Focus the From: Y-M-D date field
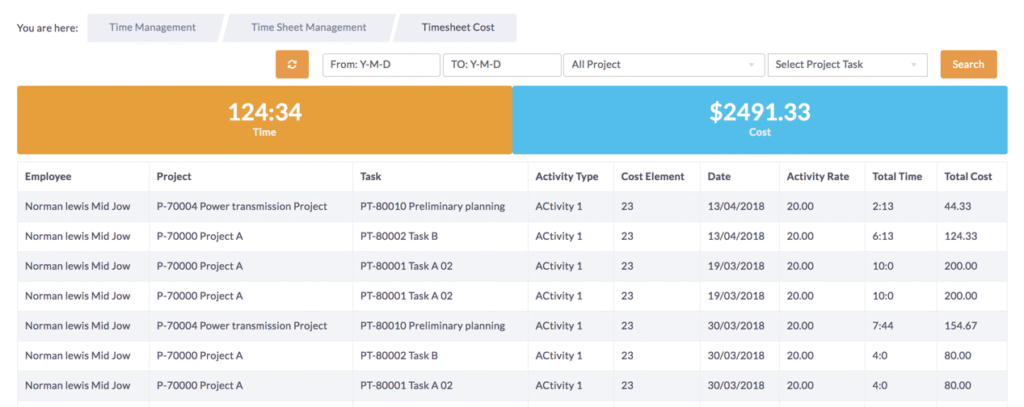Viewport: 1024px width, 407px height. tap(381, 65)
